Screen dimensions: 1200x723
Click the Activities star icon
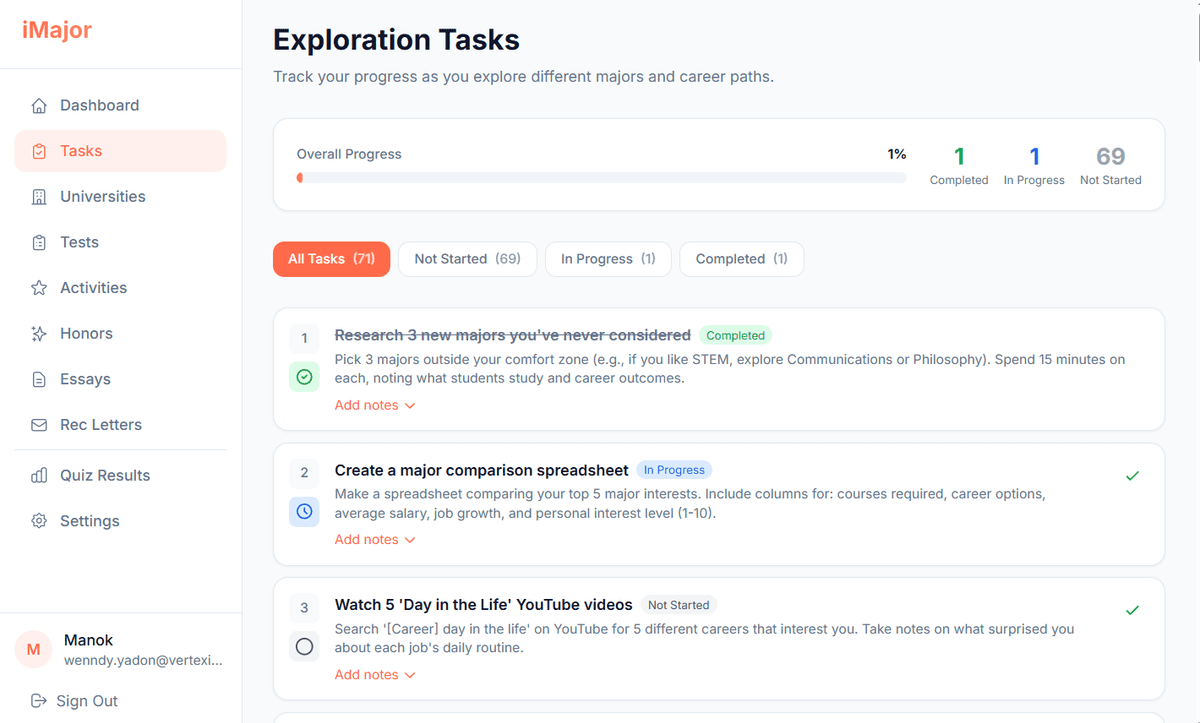click(x=40, y=287)
